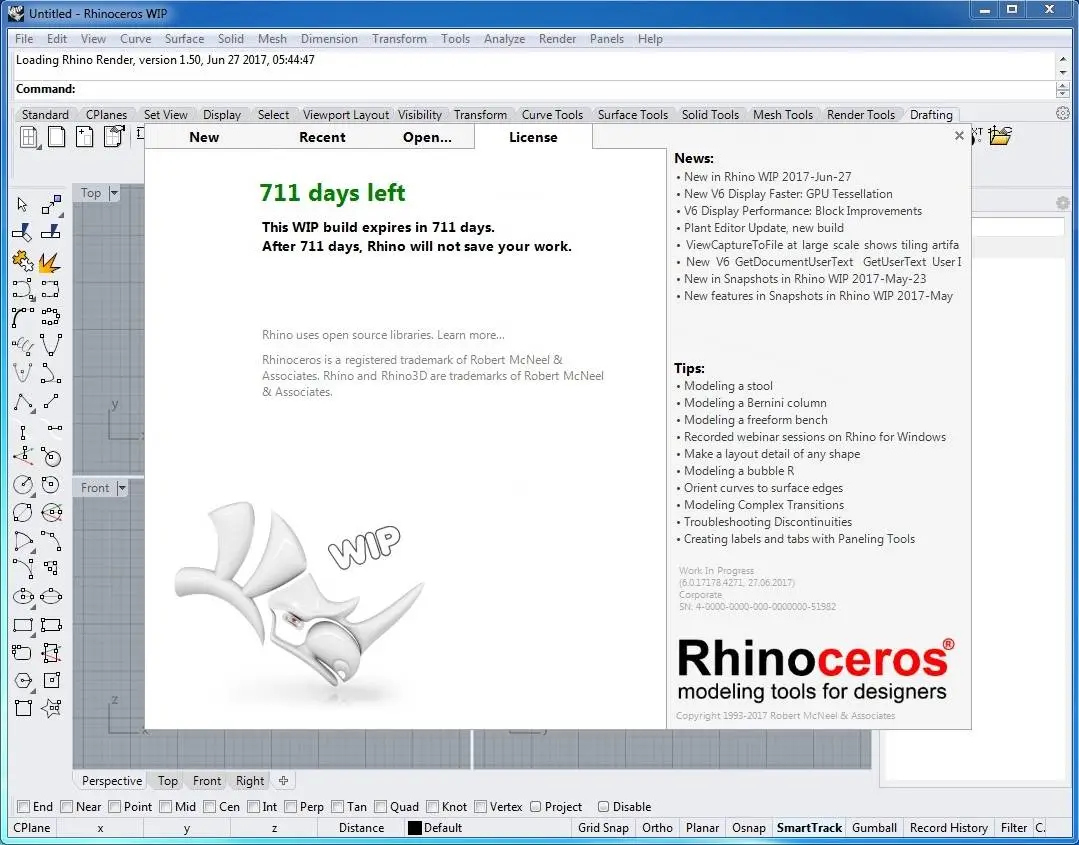Screen dimensions: 1079x845
Task: Click the open folder toolbar icon
Action: click(999, 136)
